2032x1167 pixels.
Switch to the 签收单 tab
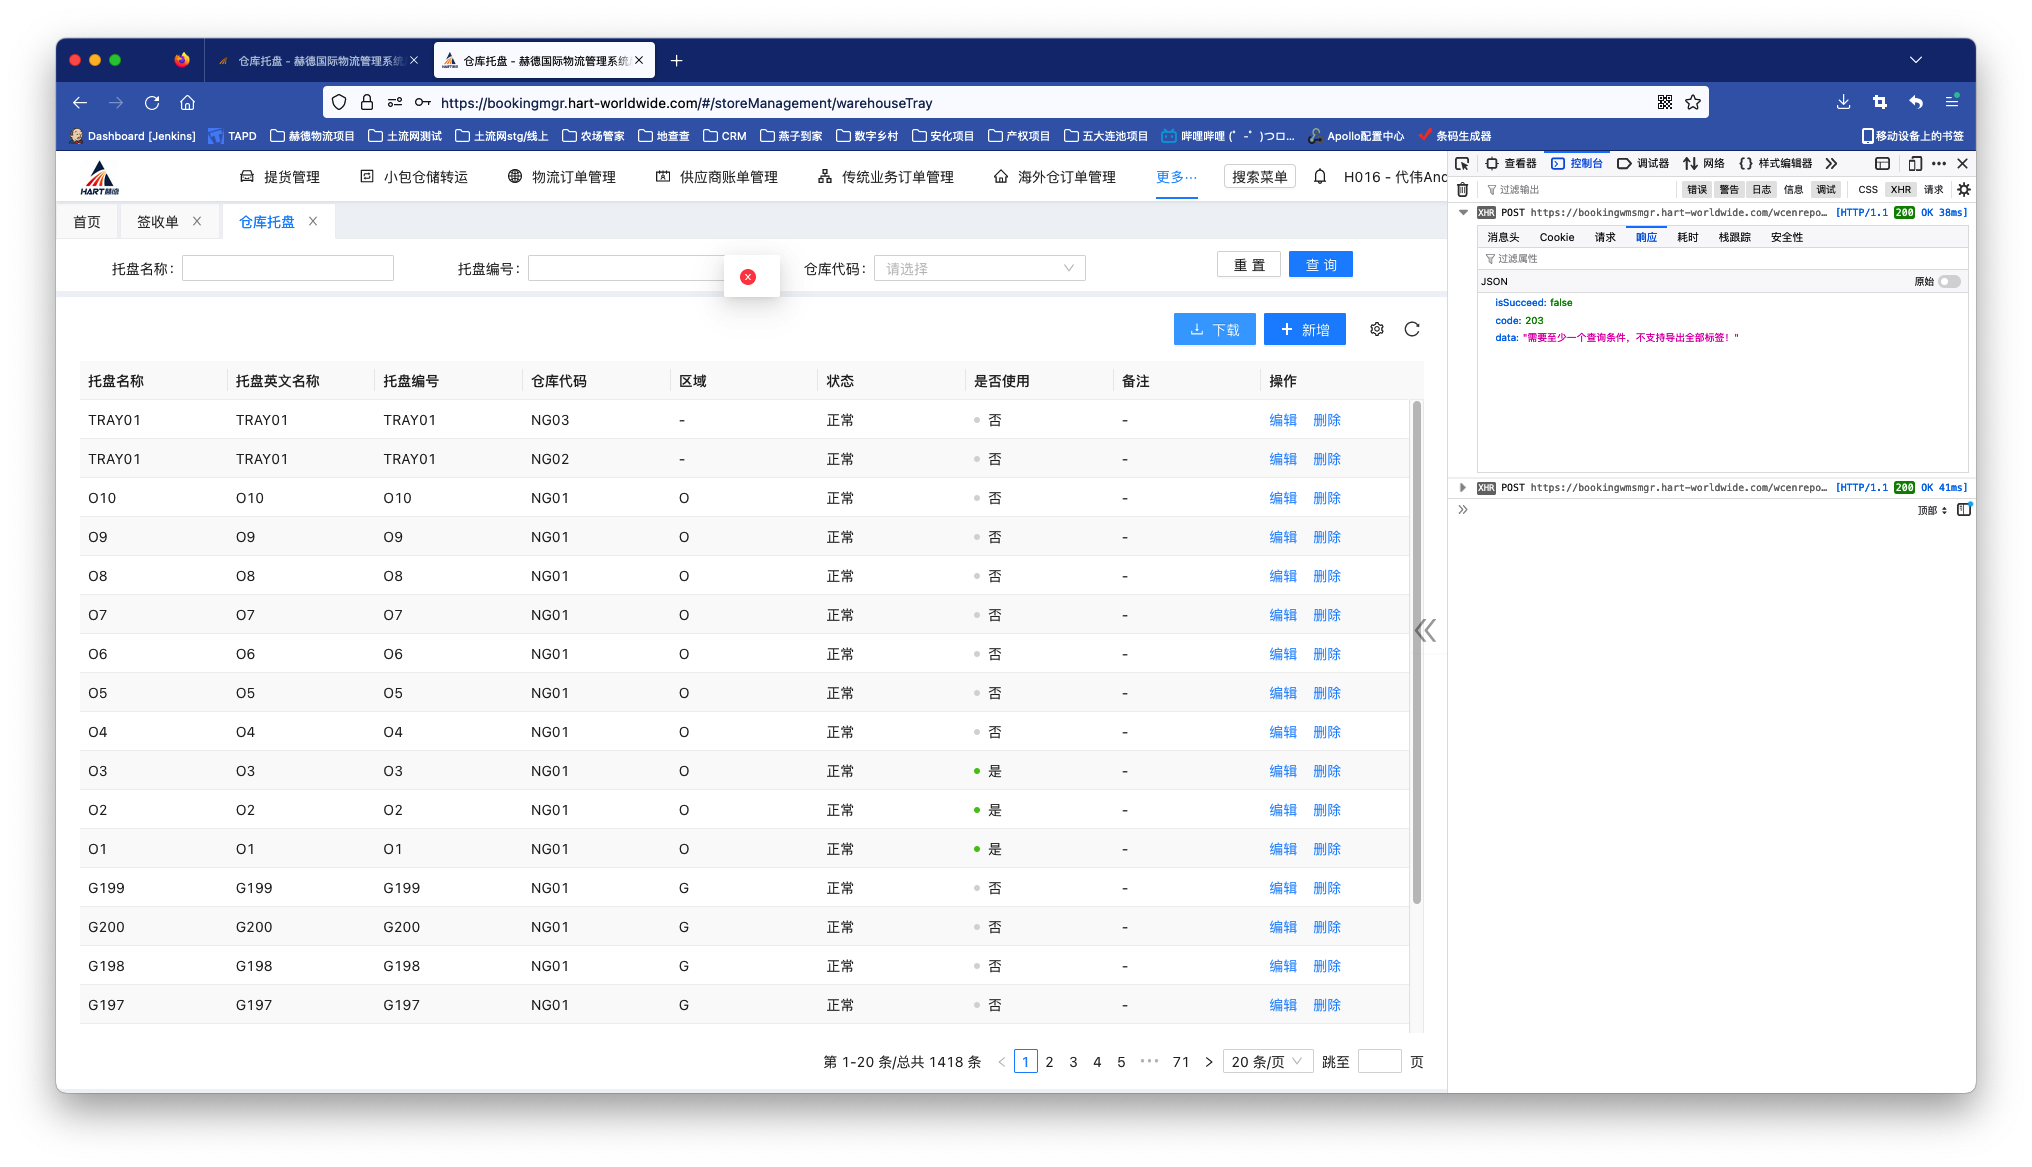pos(158,222)
